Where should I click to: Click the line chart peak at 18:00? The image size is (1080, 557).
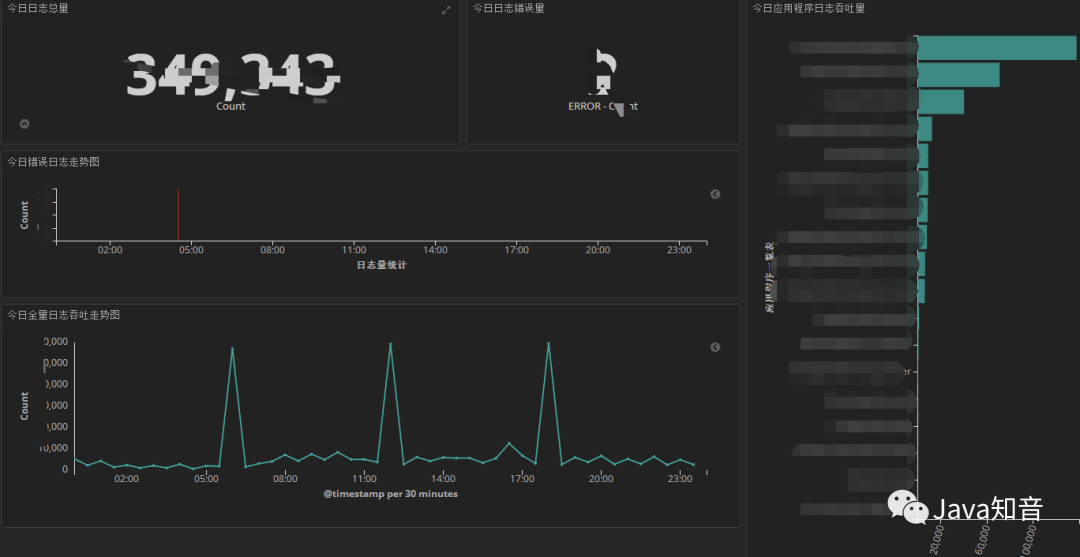click(x=548, y=343)
